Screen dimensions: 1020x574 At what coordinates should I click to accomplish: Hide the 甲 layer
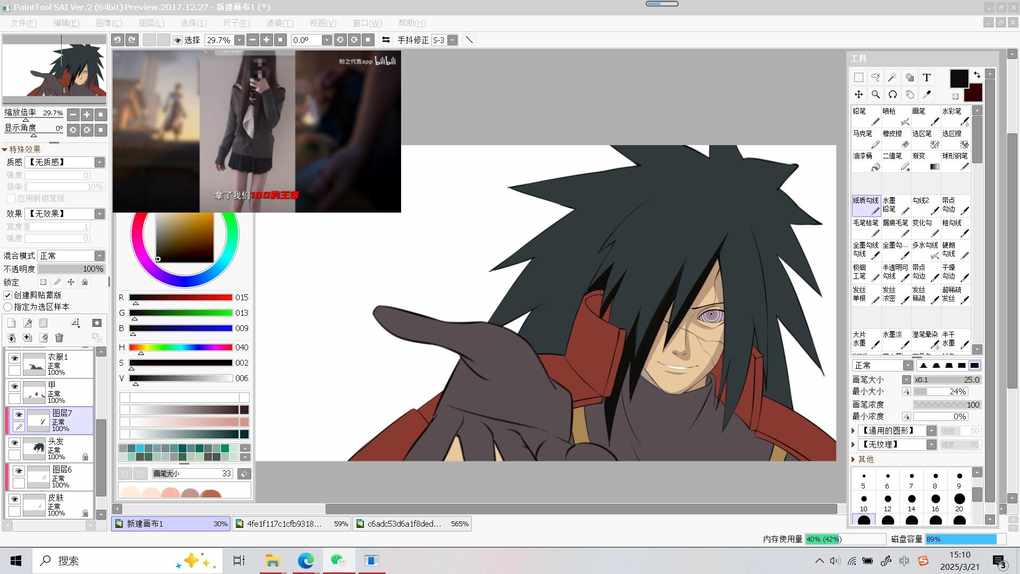14,386
